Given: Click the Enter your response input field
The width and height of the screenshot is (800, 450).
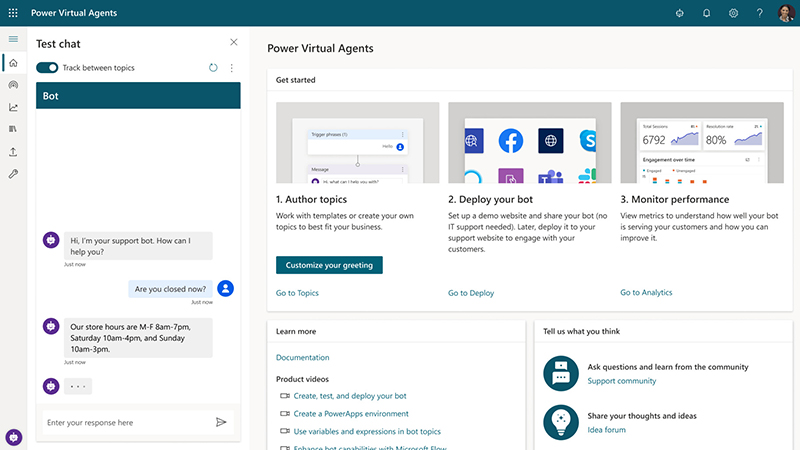Looking at the screenshot, I should pyautogui.click(x=125, y=423).
